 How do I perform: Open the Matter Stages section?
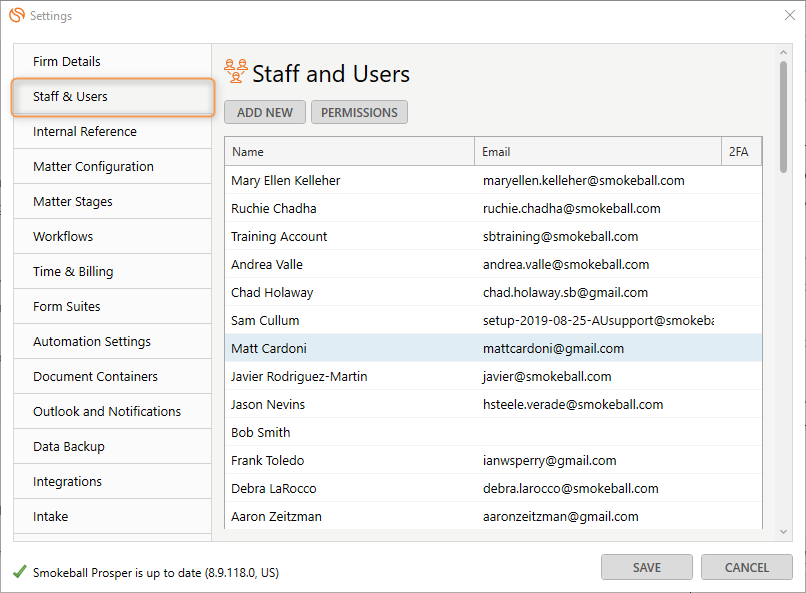point(113,201)
